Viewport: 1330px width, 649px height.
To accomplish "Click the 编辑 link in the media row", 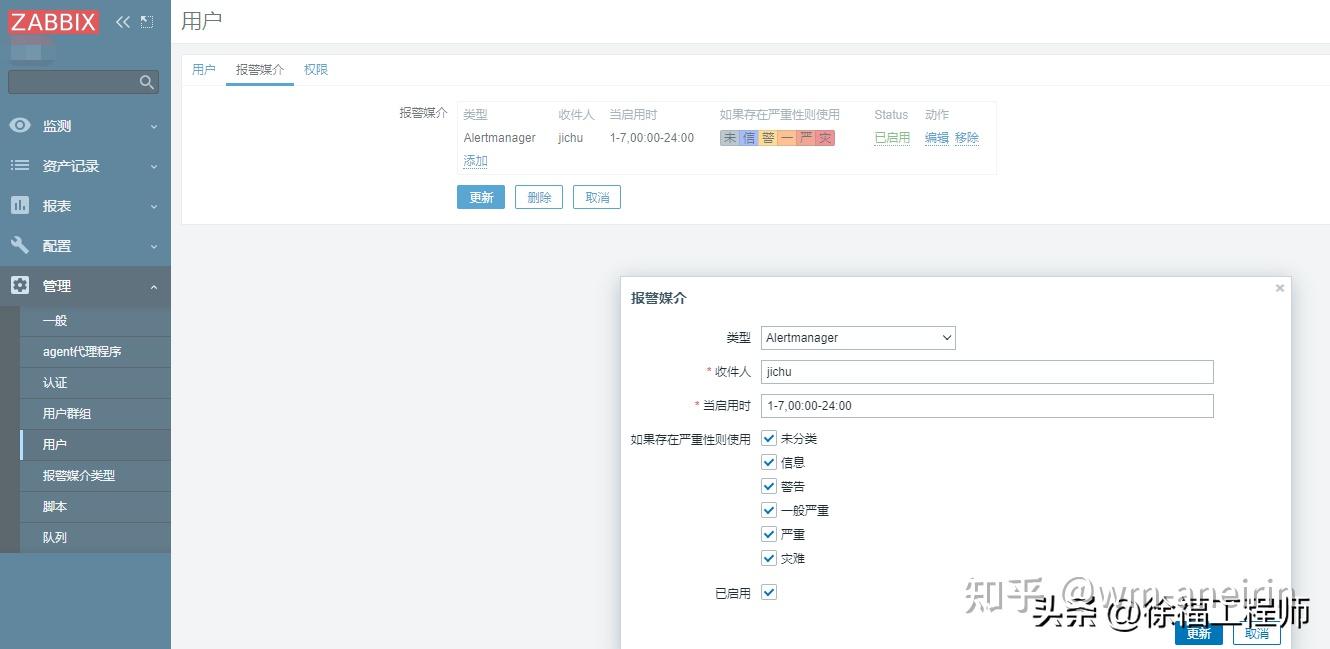I will (935, 137).
